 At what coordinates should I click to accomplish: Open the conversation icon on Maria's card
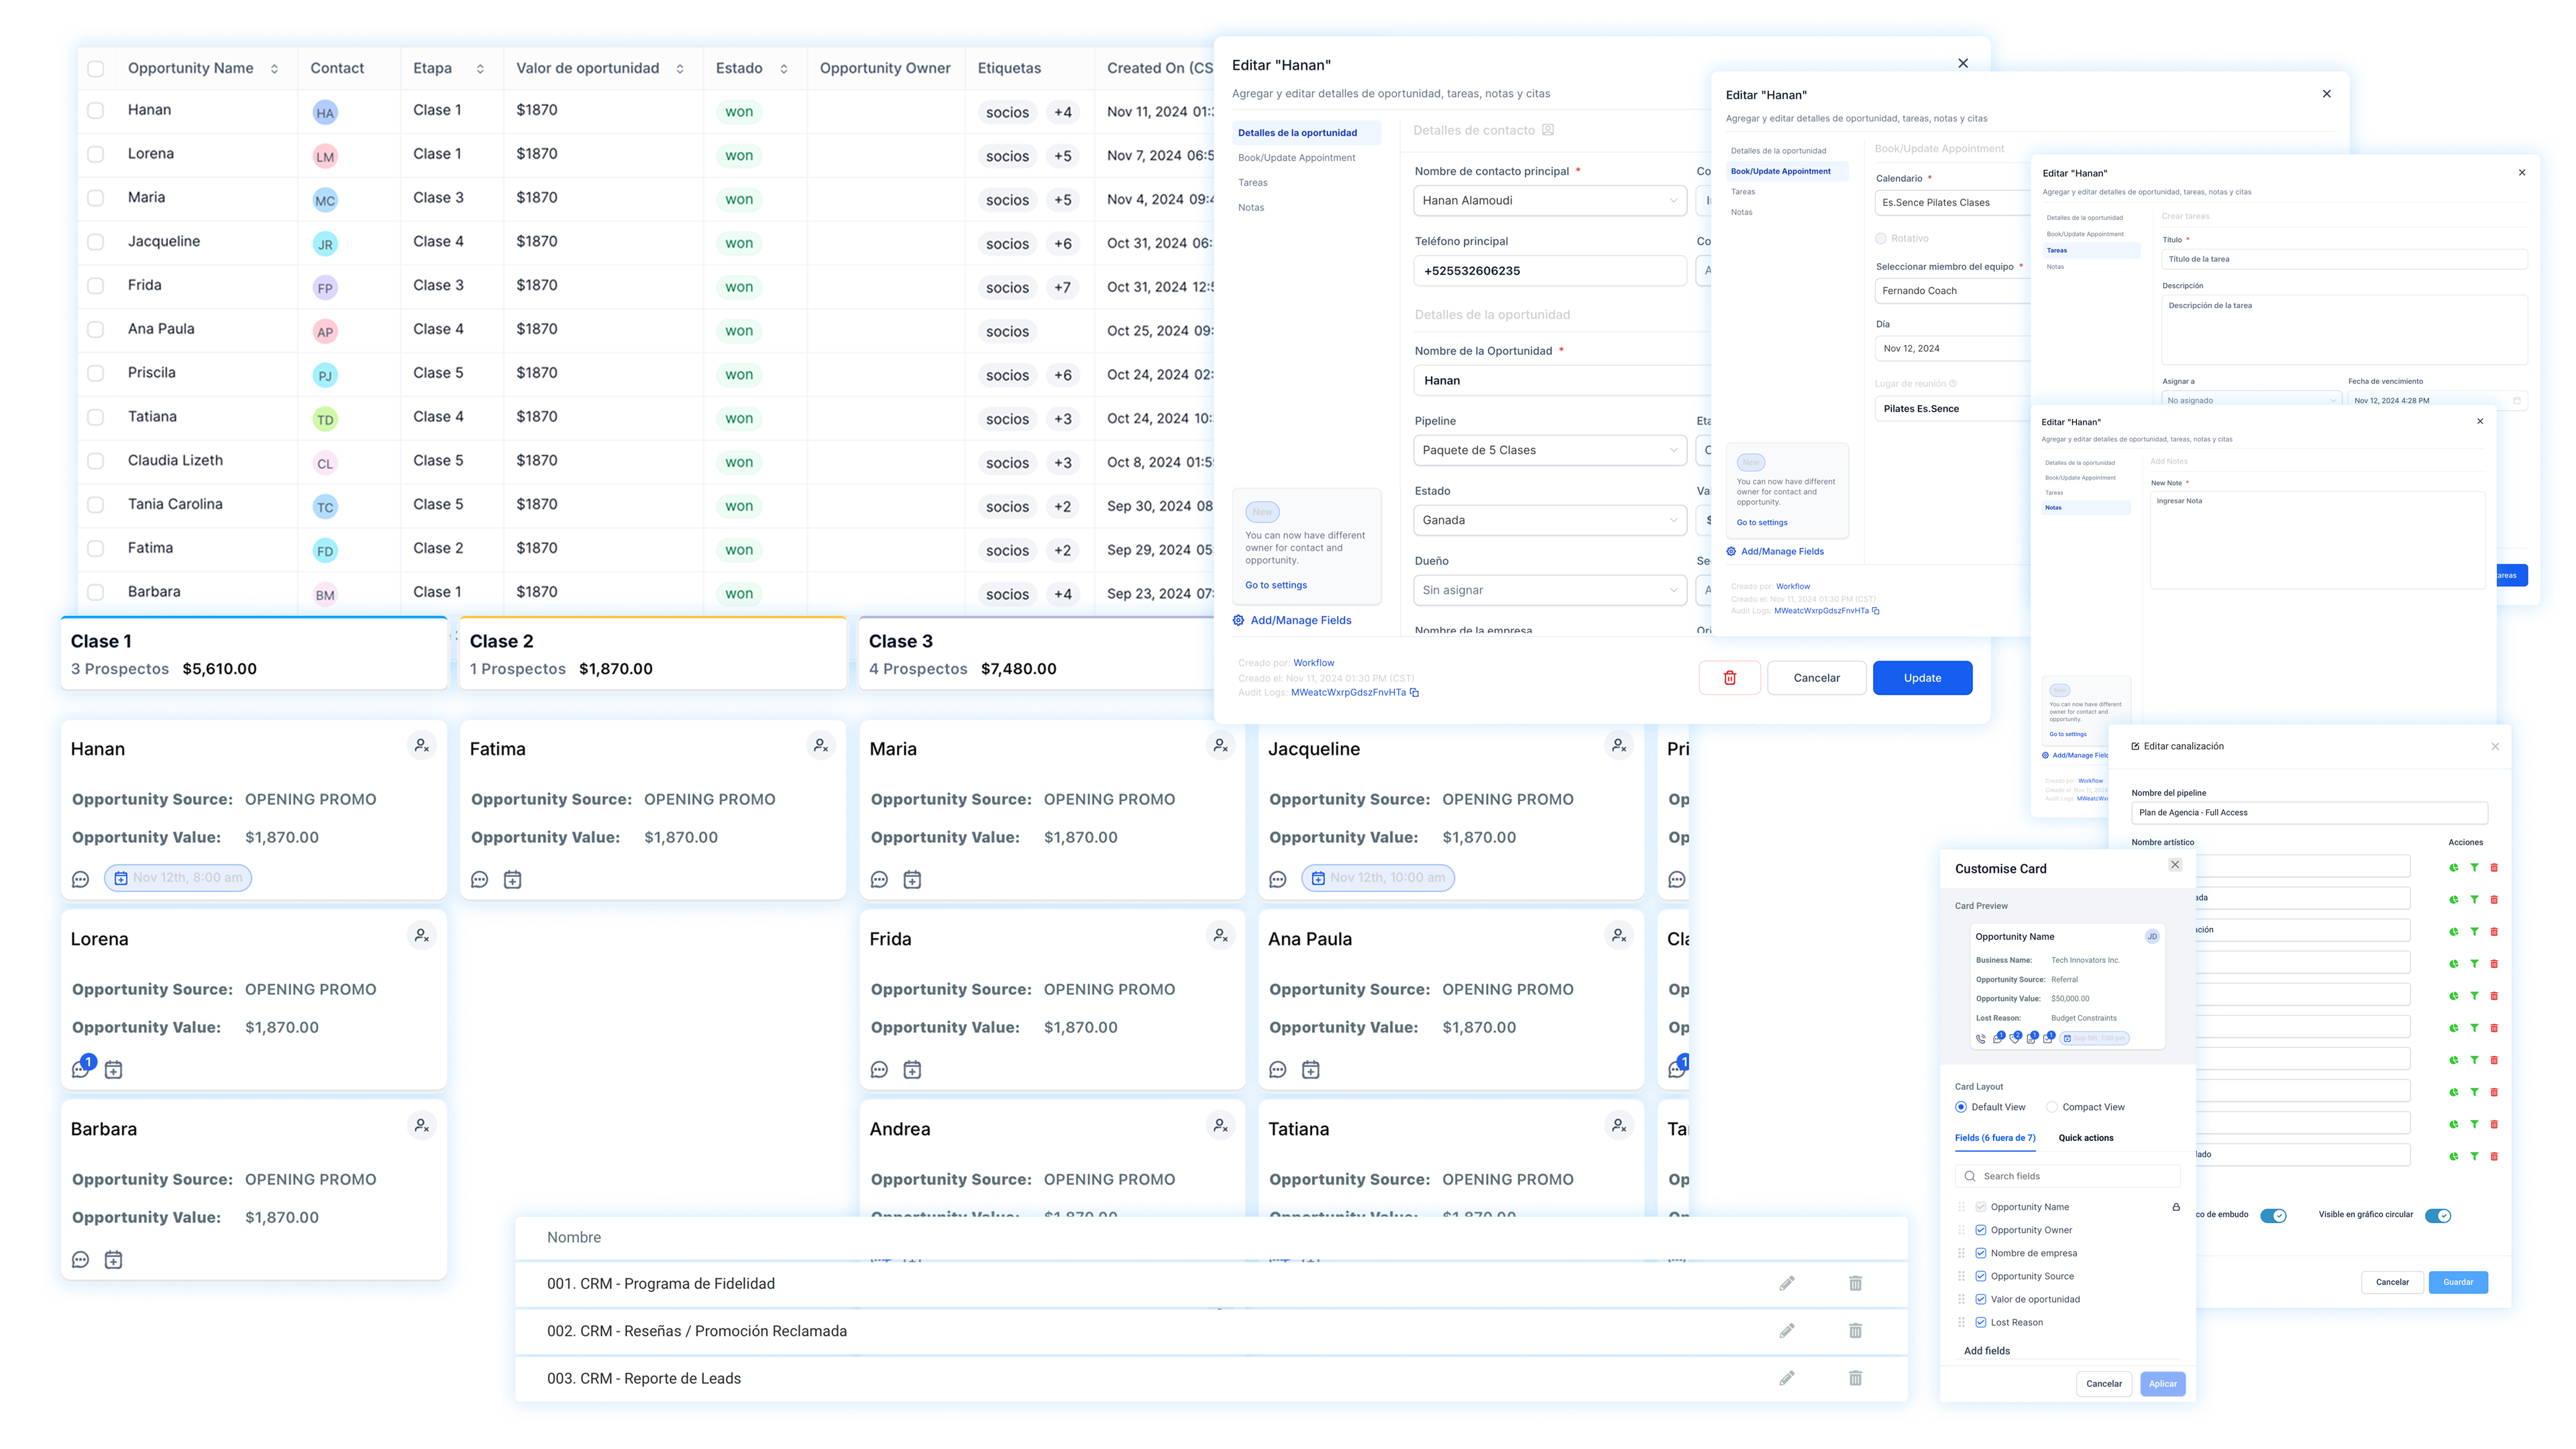click(x=880, y=880)
